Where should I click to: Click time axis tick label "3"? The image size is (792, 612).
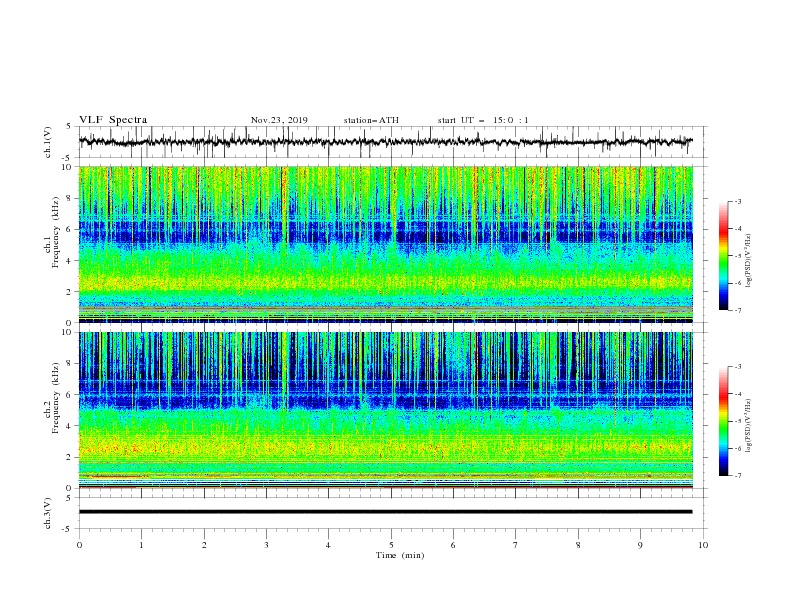266,545
